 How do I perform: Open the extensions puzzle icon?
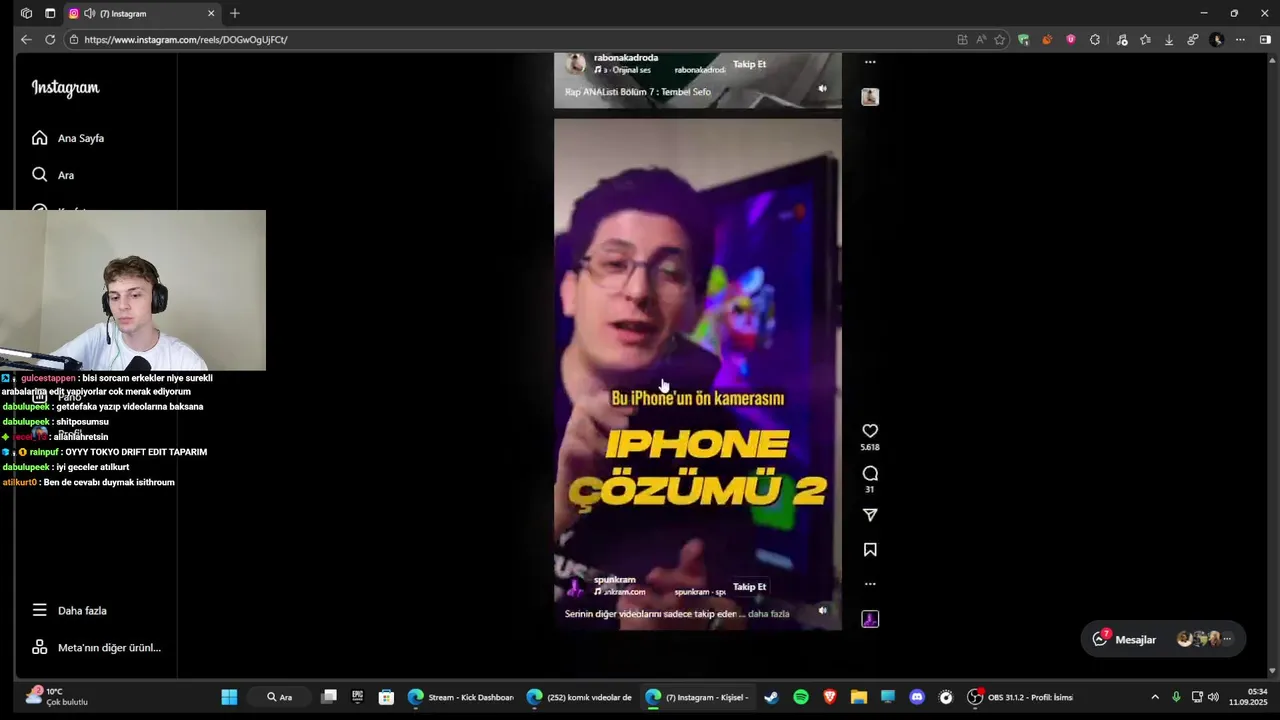click(x=1095, y=40)
